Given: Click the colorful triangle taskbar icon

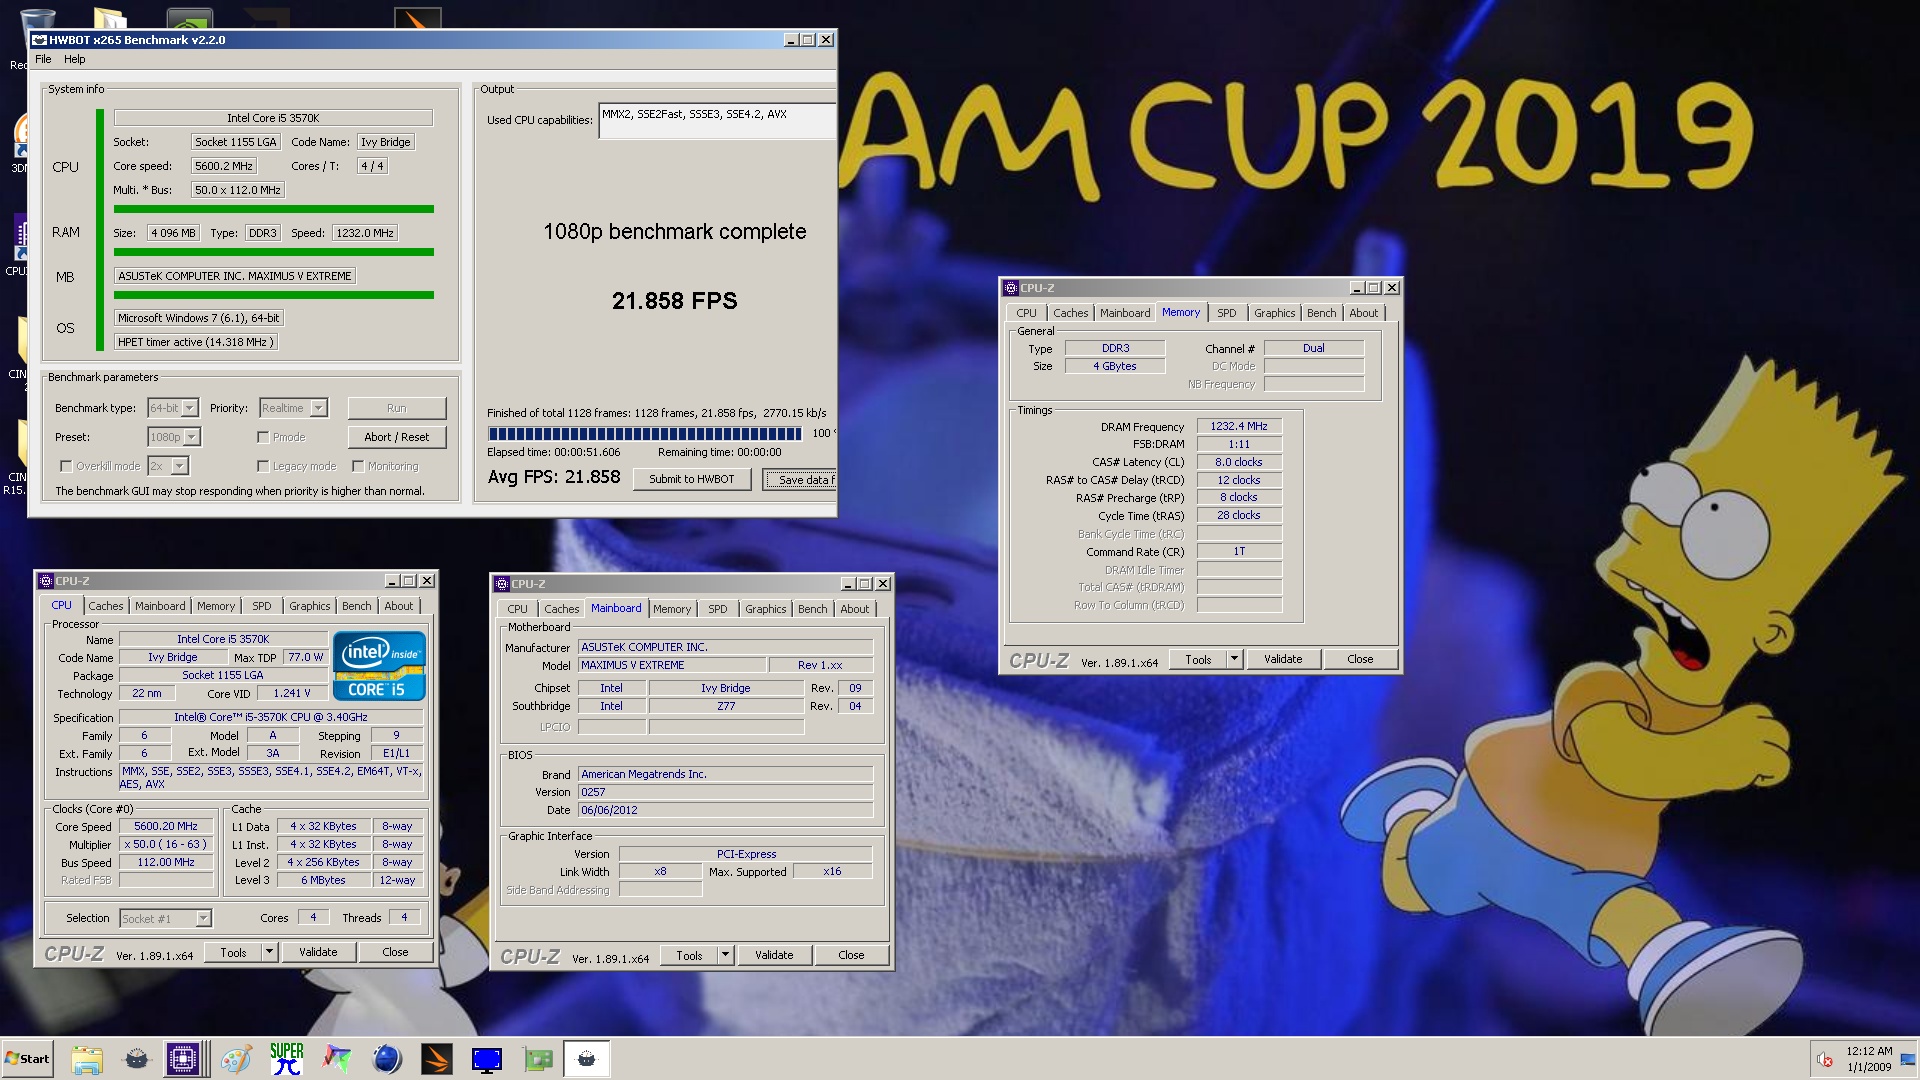Looking at the screenshot, I should 337,1059.
